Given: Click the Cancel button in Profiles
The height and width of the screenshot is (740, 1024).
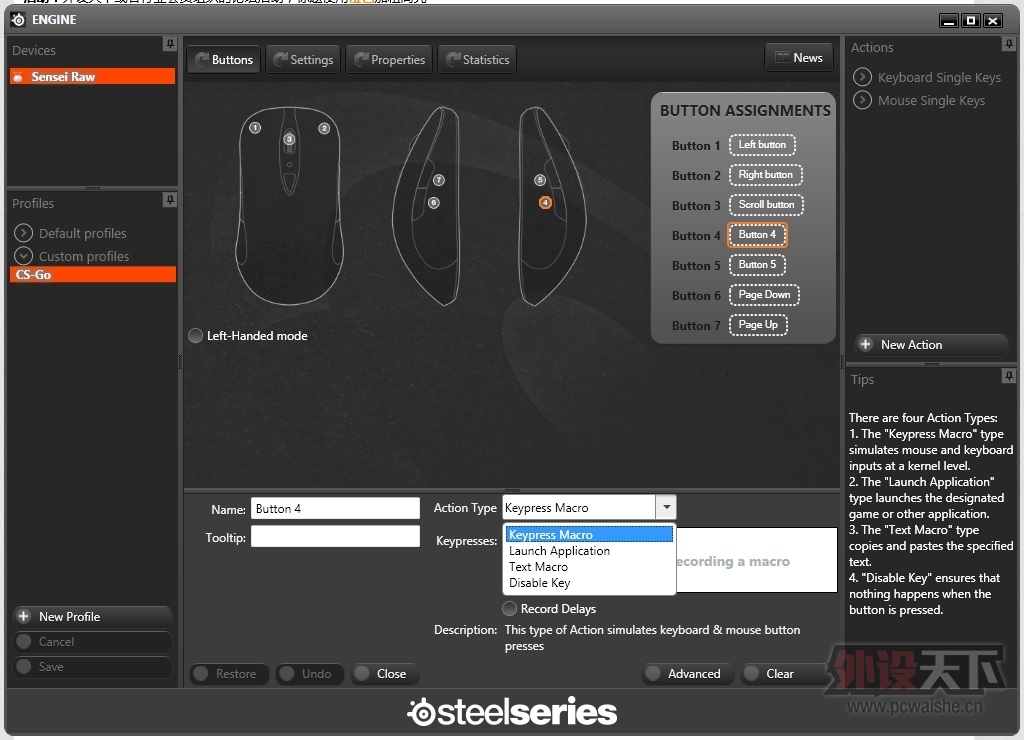Looking at the screenshot, I should (92, 641).
